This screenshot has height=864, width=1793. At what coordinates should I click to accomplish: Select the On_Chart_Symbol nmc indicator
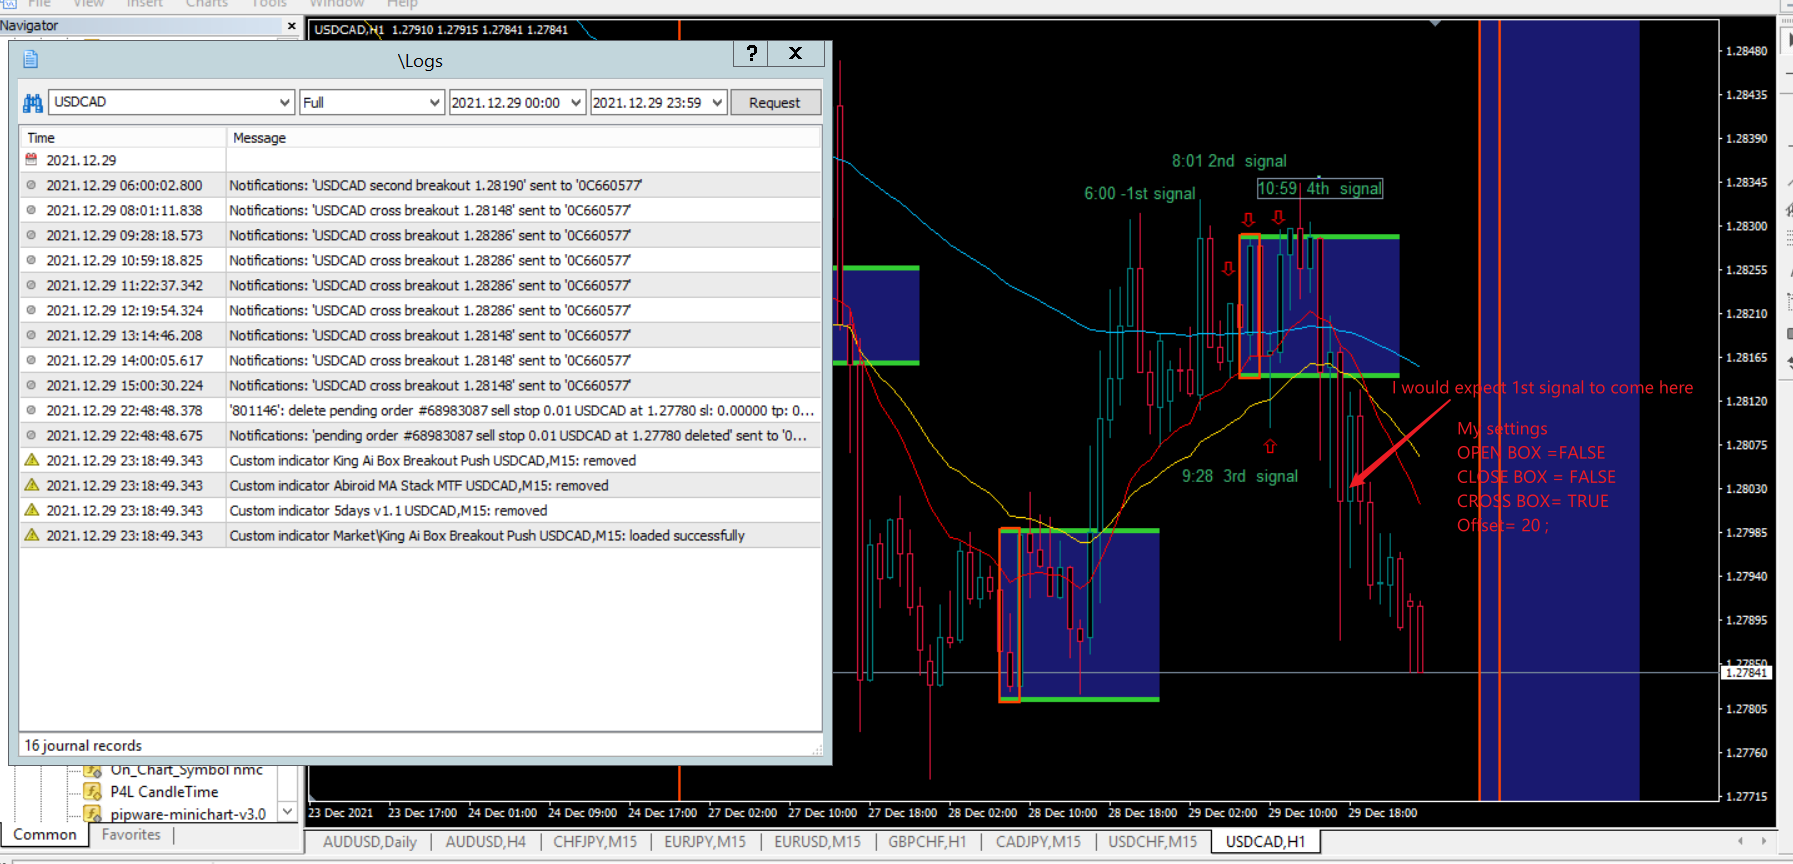coord(187,770)
